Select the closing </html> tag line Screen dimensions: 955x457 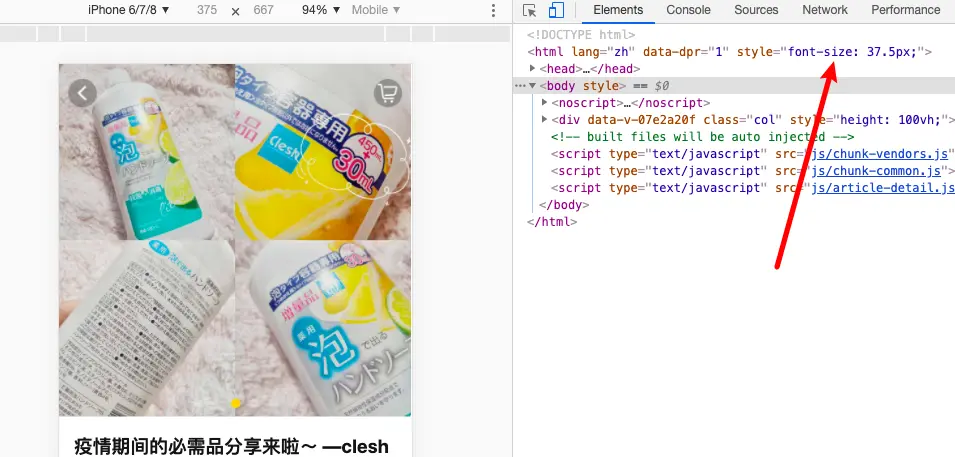(x=552, y=222)
